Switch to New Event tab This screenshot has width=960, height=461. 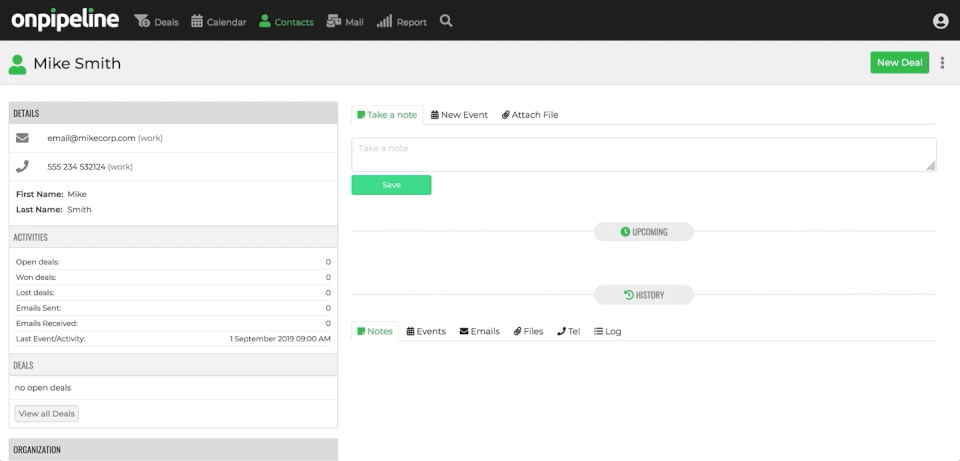459,114
